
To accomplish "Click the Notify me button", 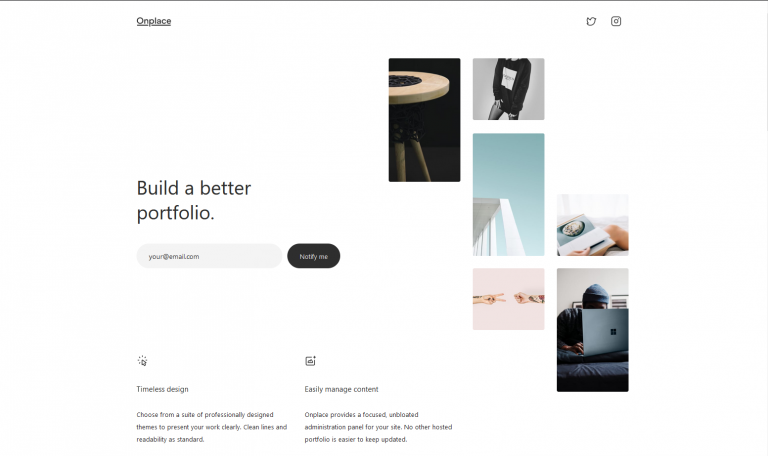I will coord(313,256).
